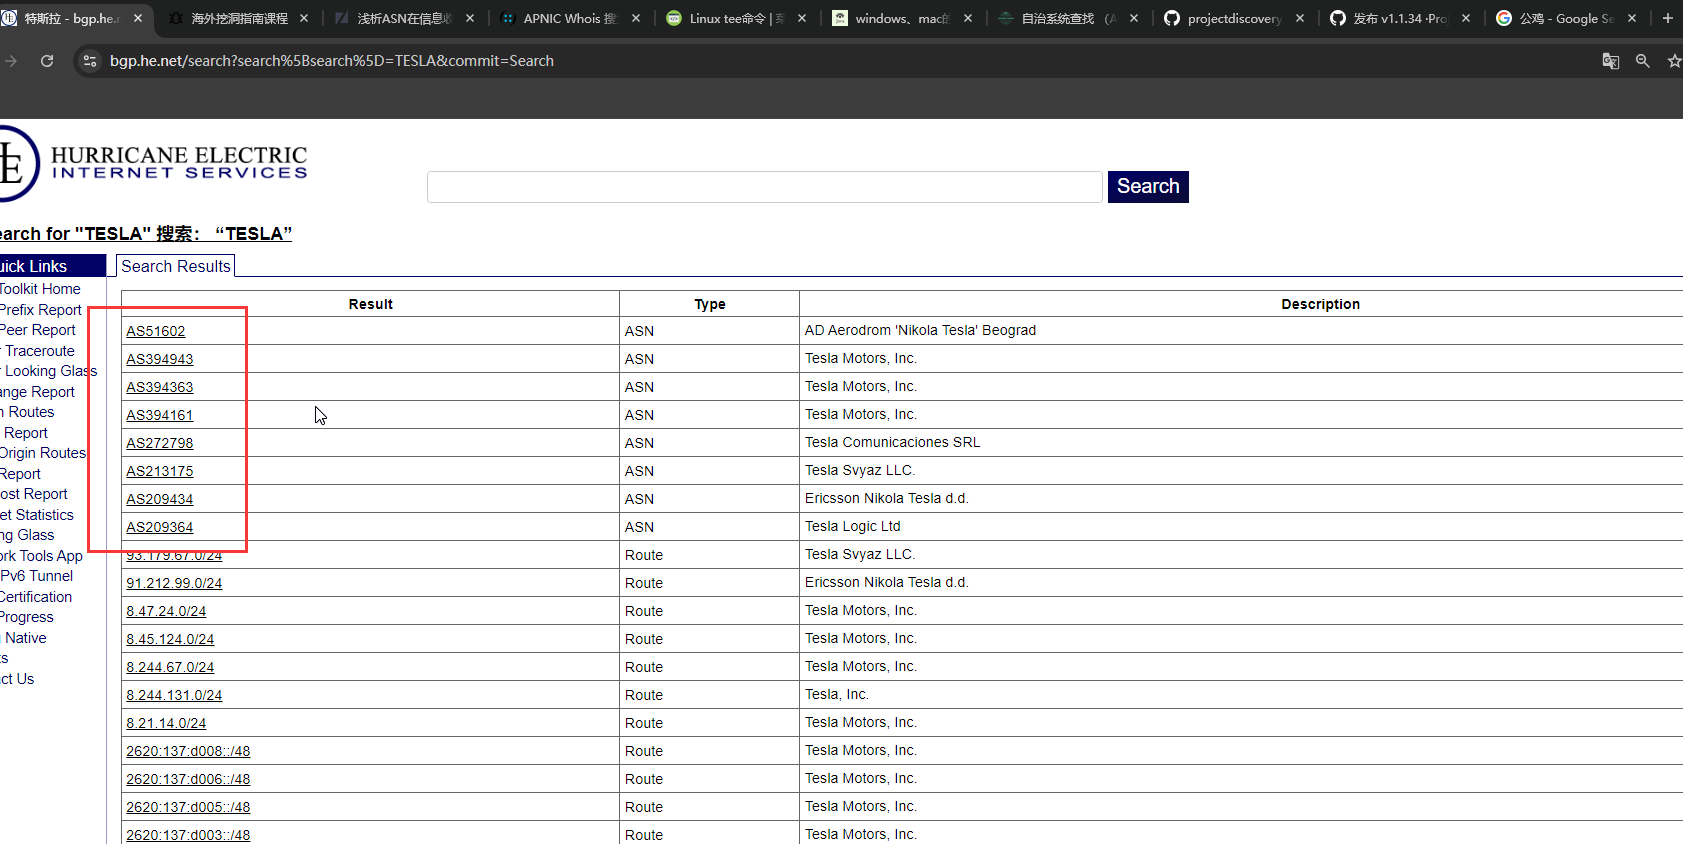Open AS272798 result link
Image resolution: width=1683 pixels, height=844 pixels.
coord(160,443)
